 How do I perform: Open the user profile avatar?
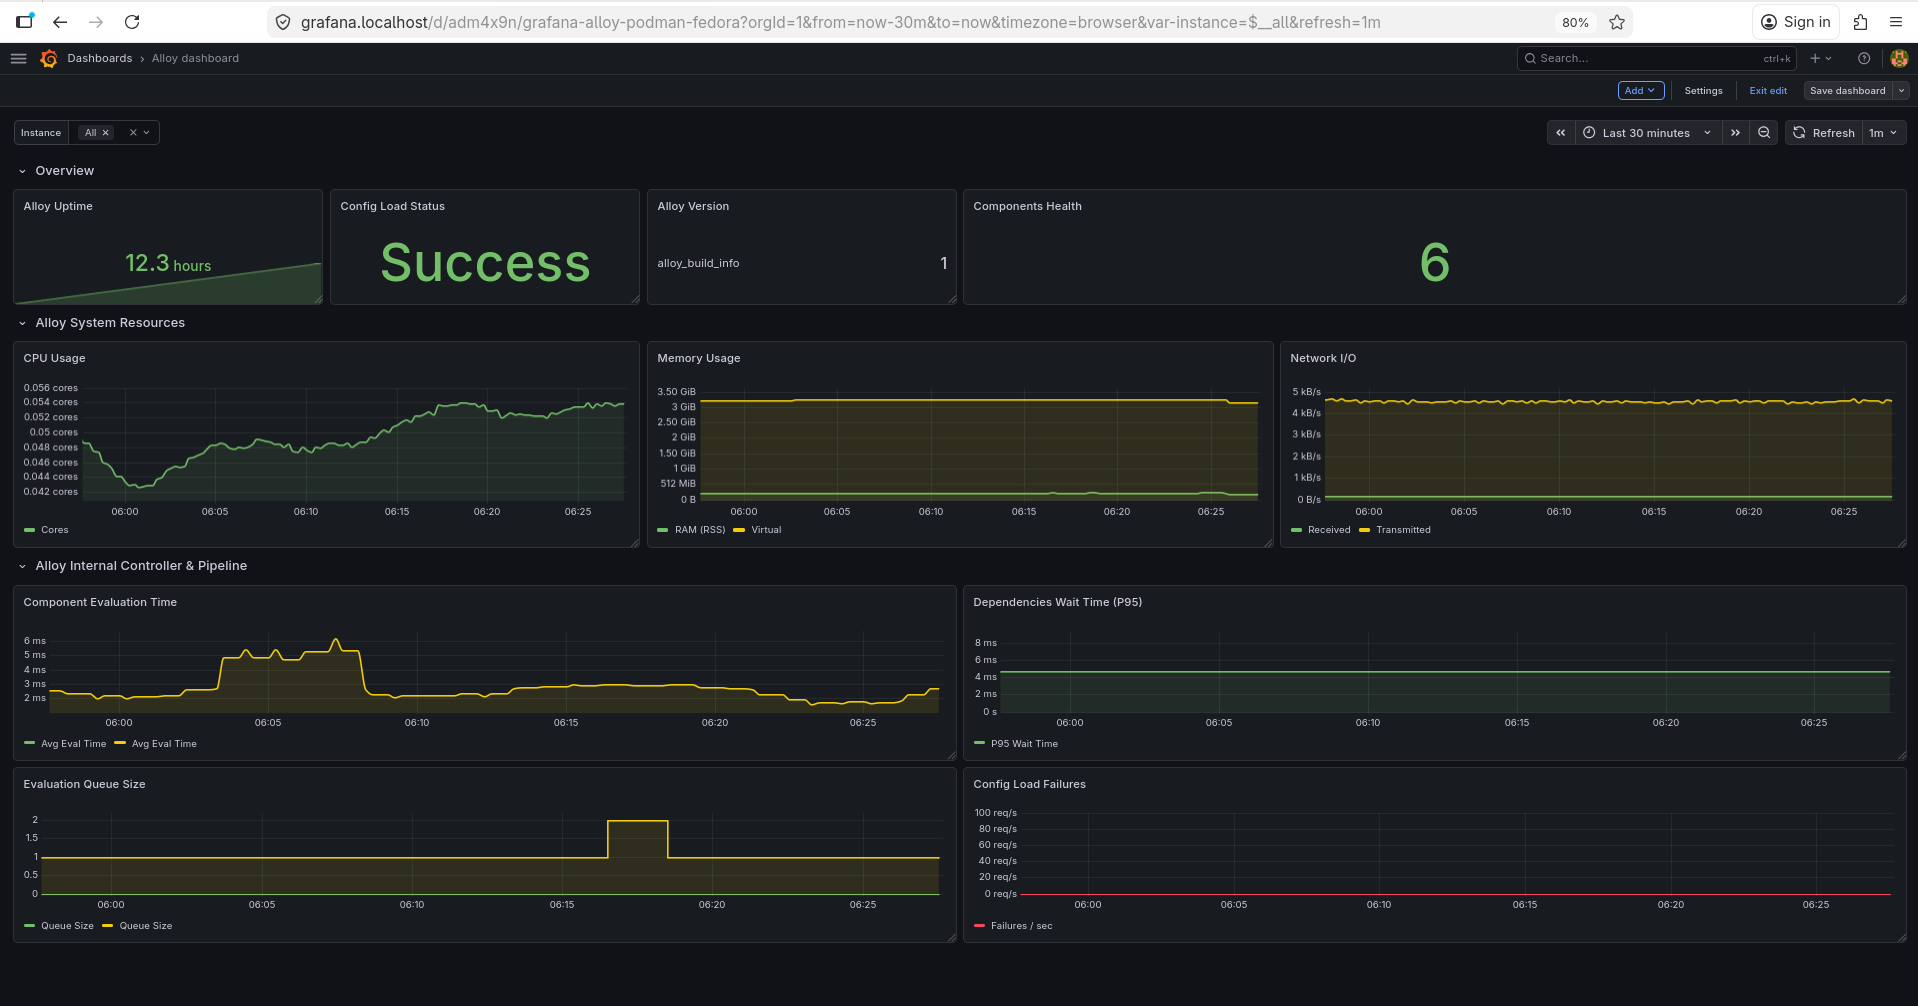pos(1899,58)
